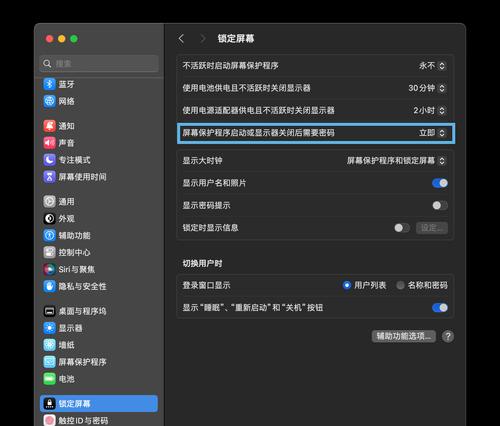This screenshot has width=500, height=426.
Task: Click the yellow minimize window button
Action: 62,39
